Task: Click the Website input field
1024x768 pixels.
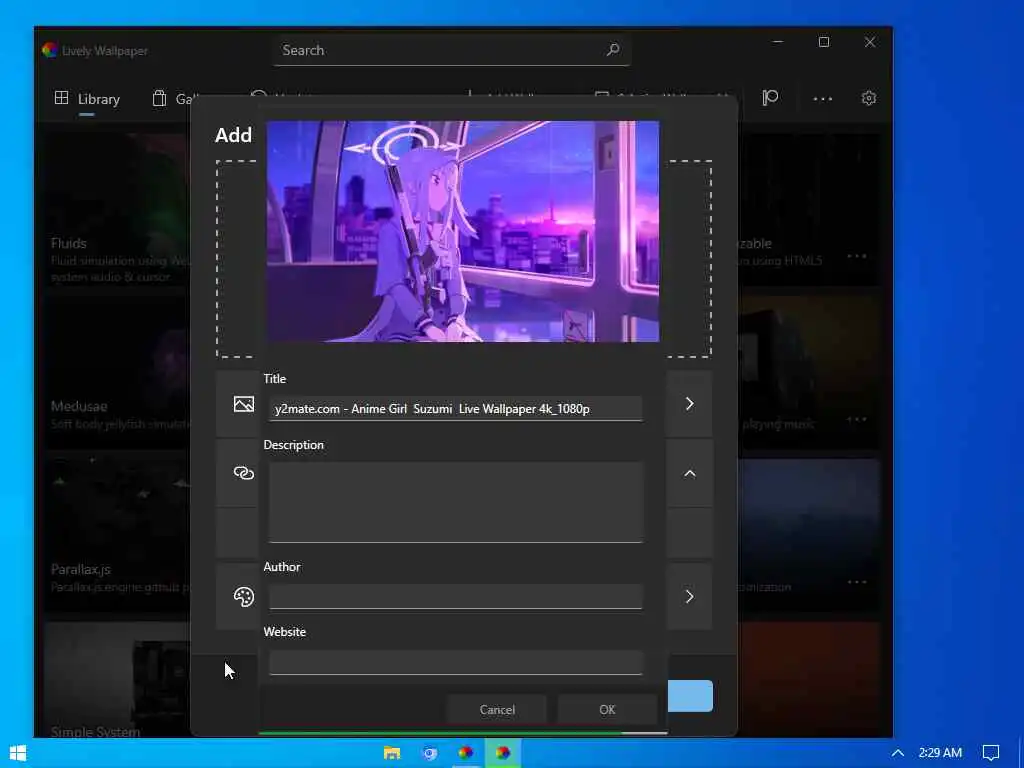Action: pos(456,662)
